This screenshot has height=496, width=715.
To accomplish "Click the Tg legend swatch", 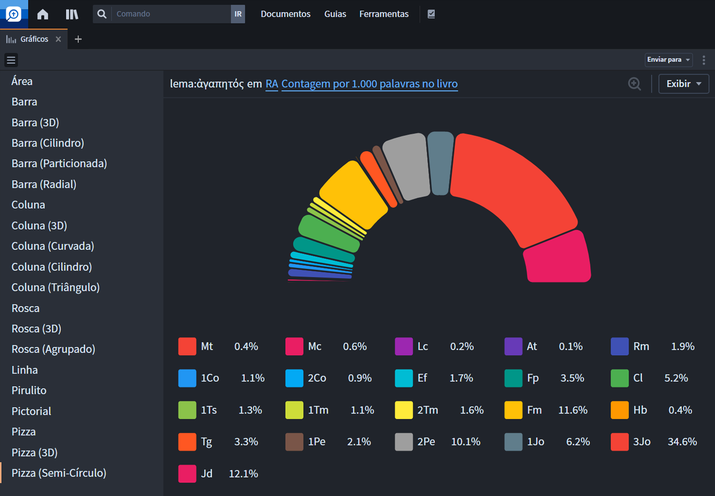I will pos(187,442).
